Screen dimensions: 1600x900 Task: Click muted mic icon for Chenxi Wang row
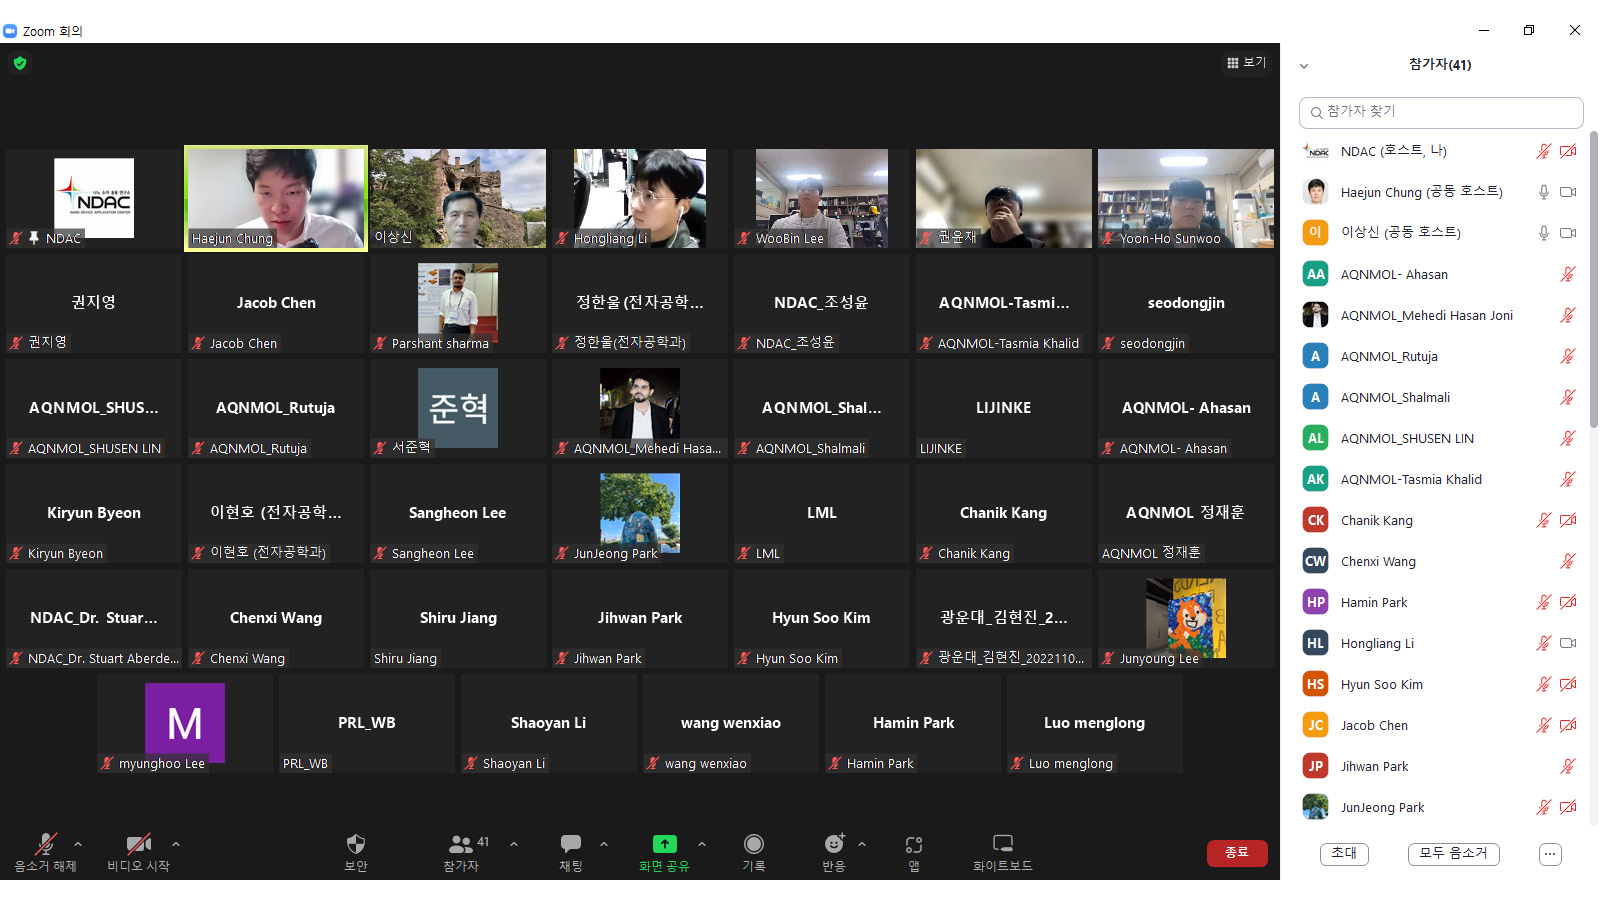click(1568, 561)
